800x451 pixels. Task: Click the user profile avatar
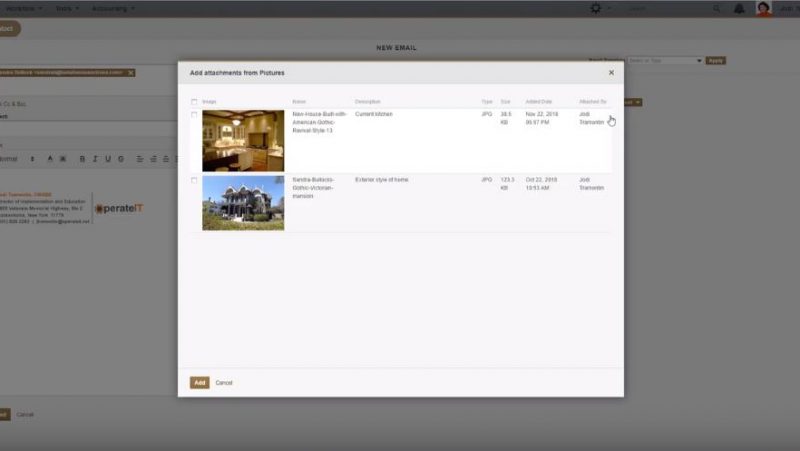(763, 9)
